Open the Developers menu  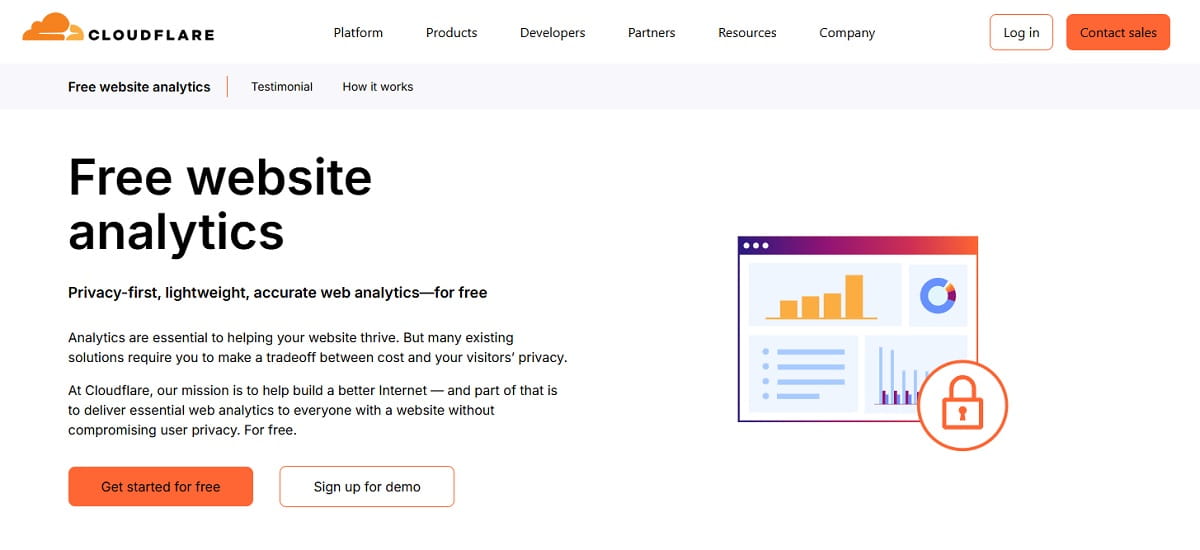(552, 32)
